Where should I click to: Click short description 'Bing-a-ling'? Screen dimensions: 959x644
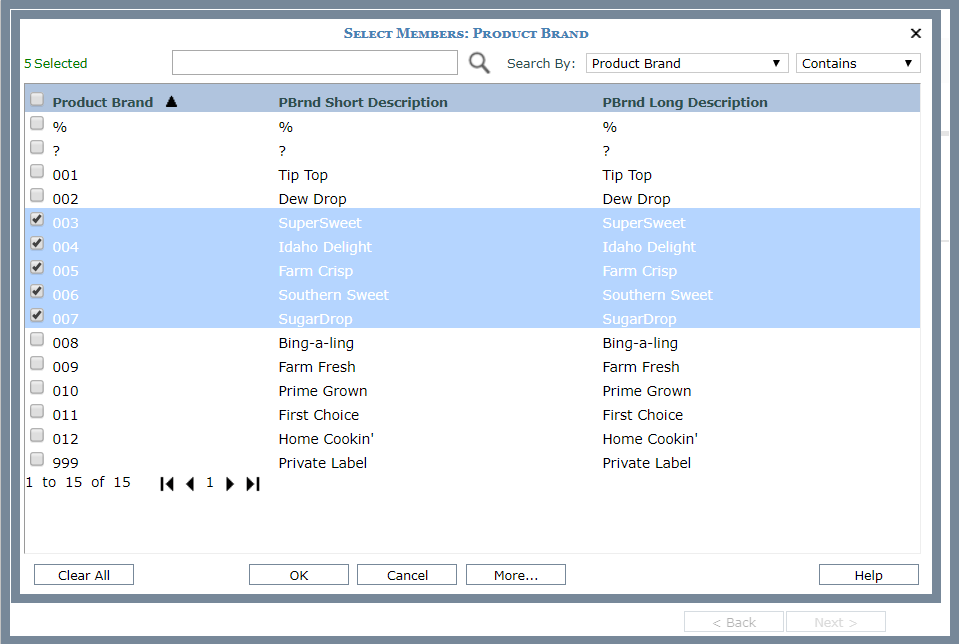point(316,342)
